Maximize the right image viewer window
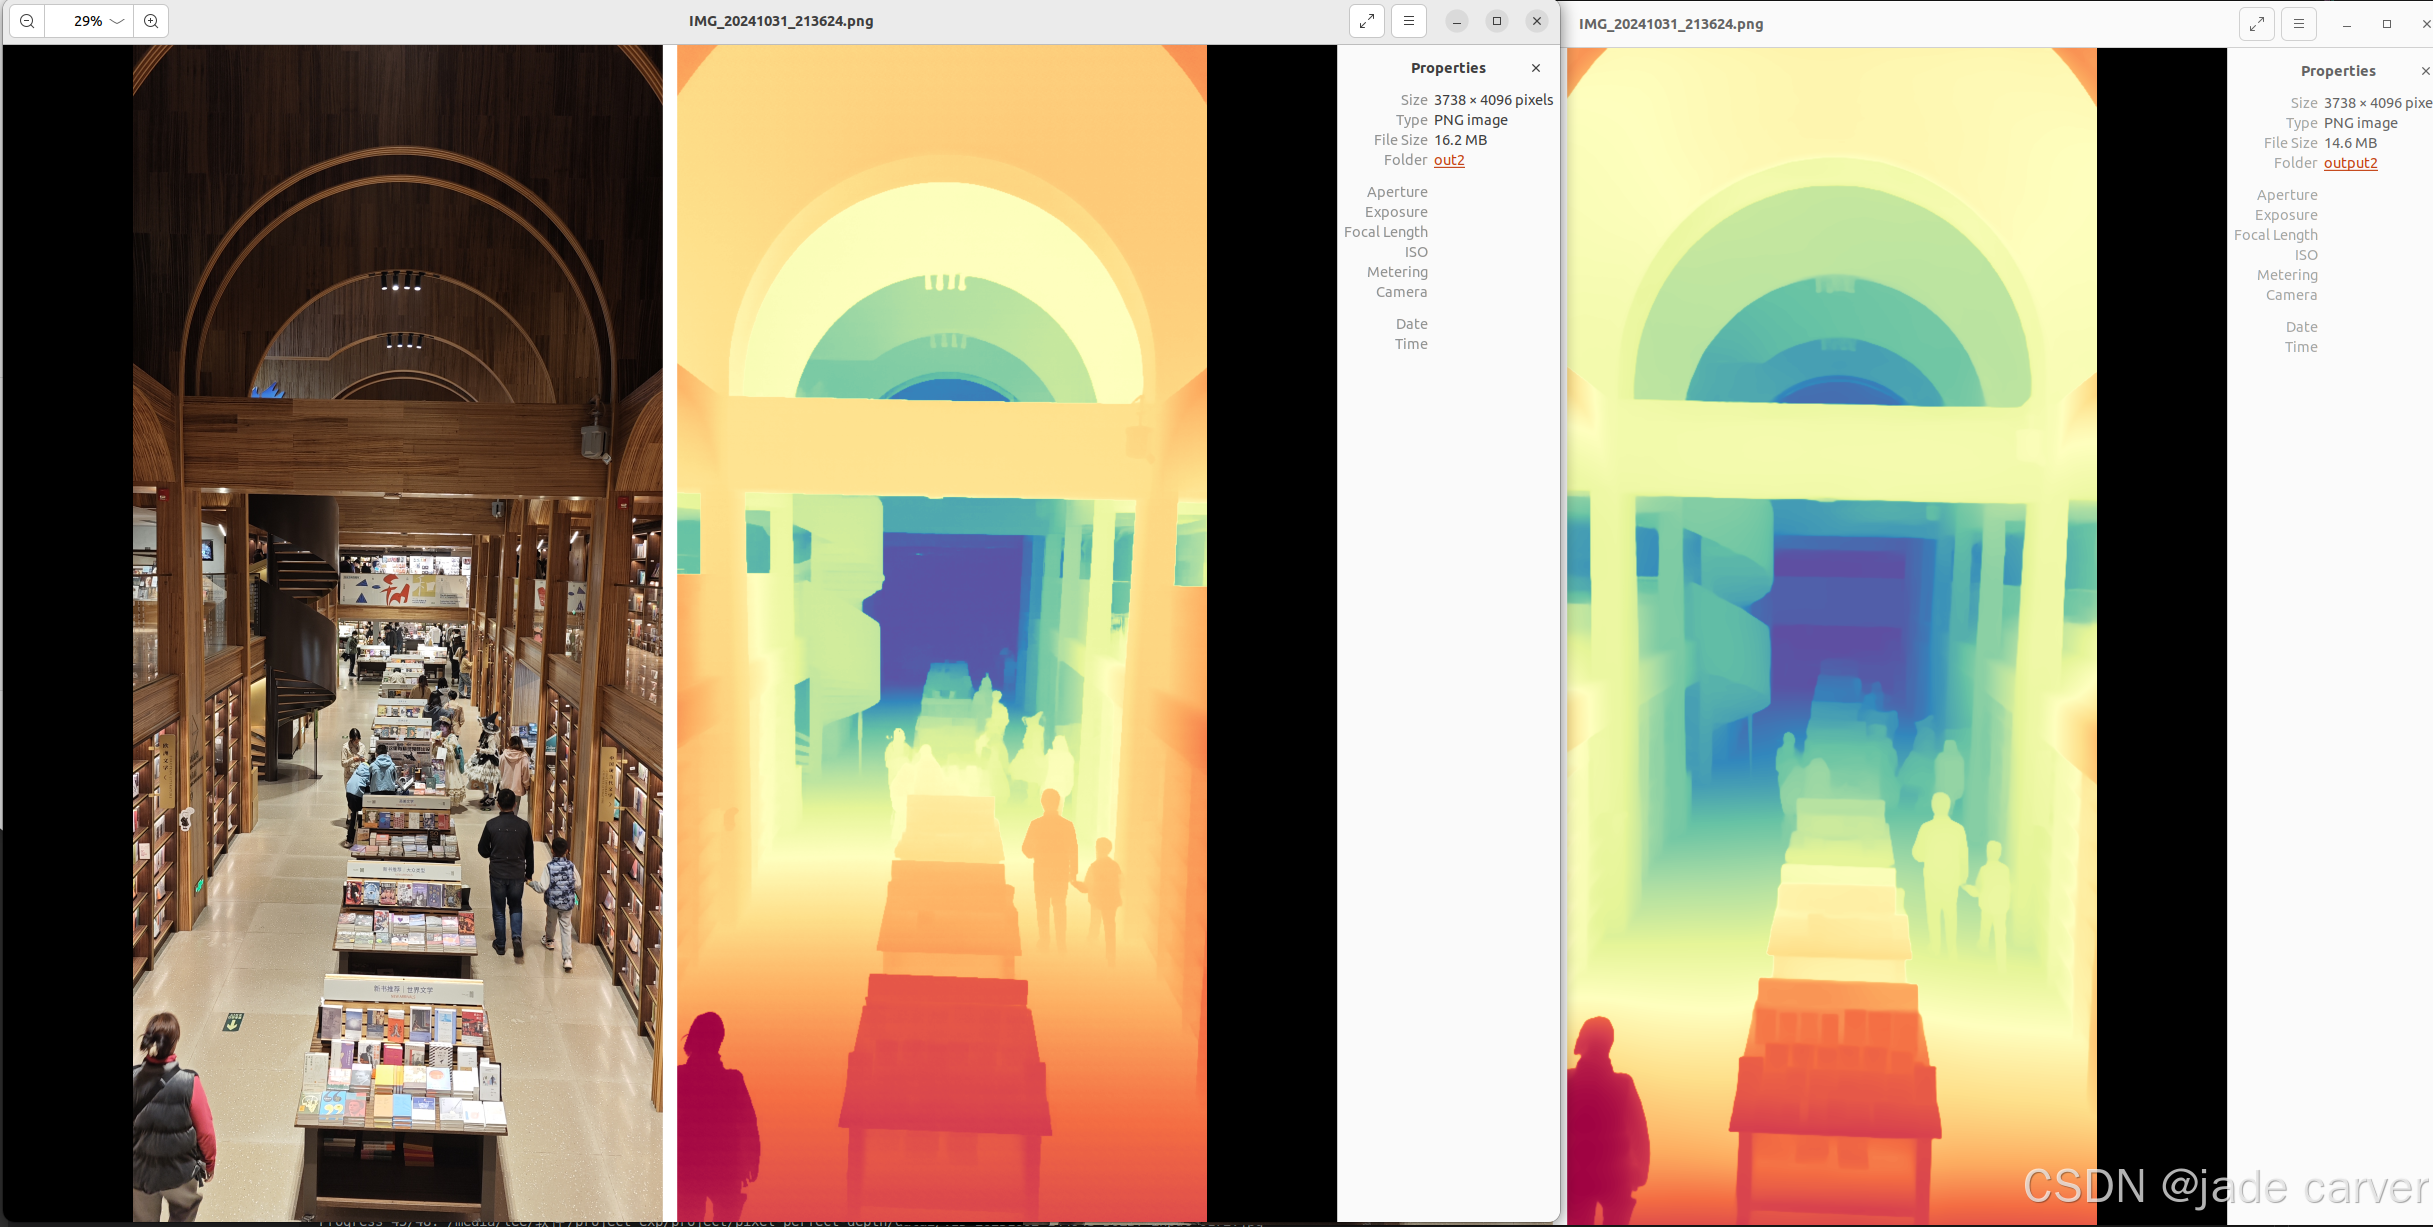 click(2387, 24)
